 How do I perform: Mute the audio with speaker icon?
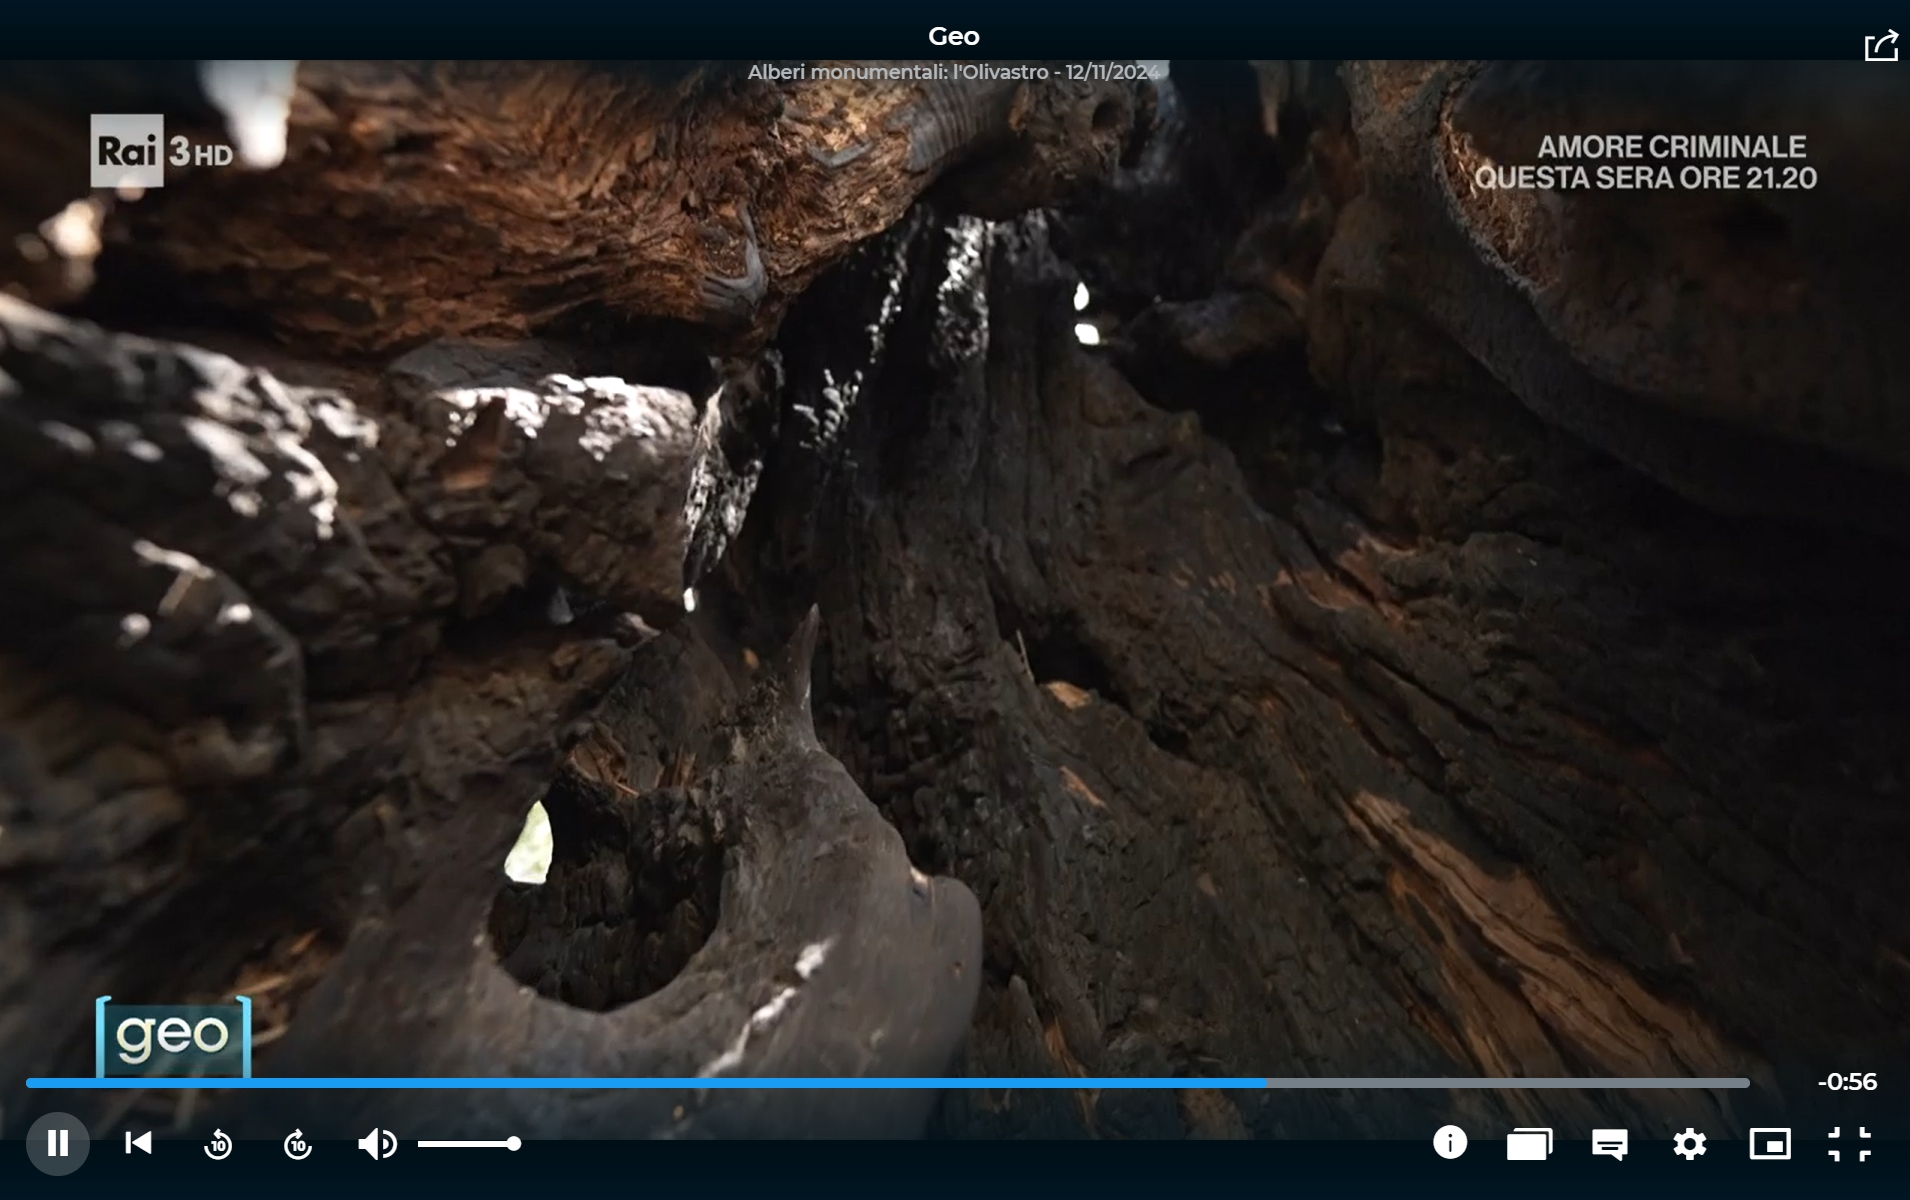377,1144
